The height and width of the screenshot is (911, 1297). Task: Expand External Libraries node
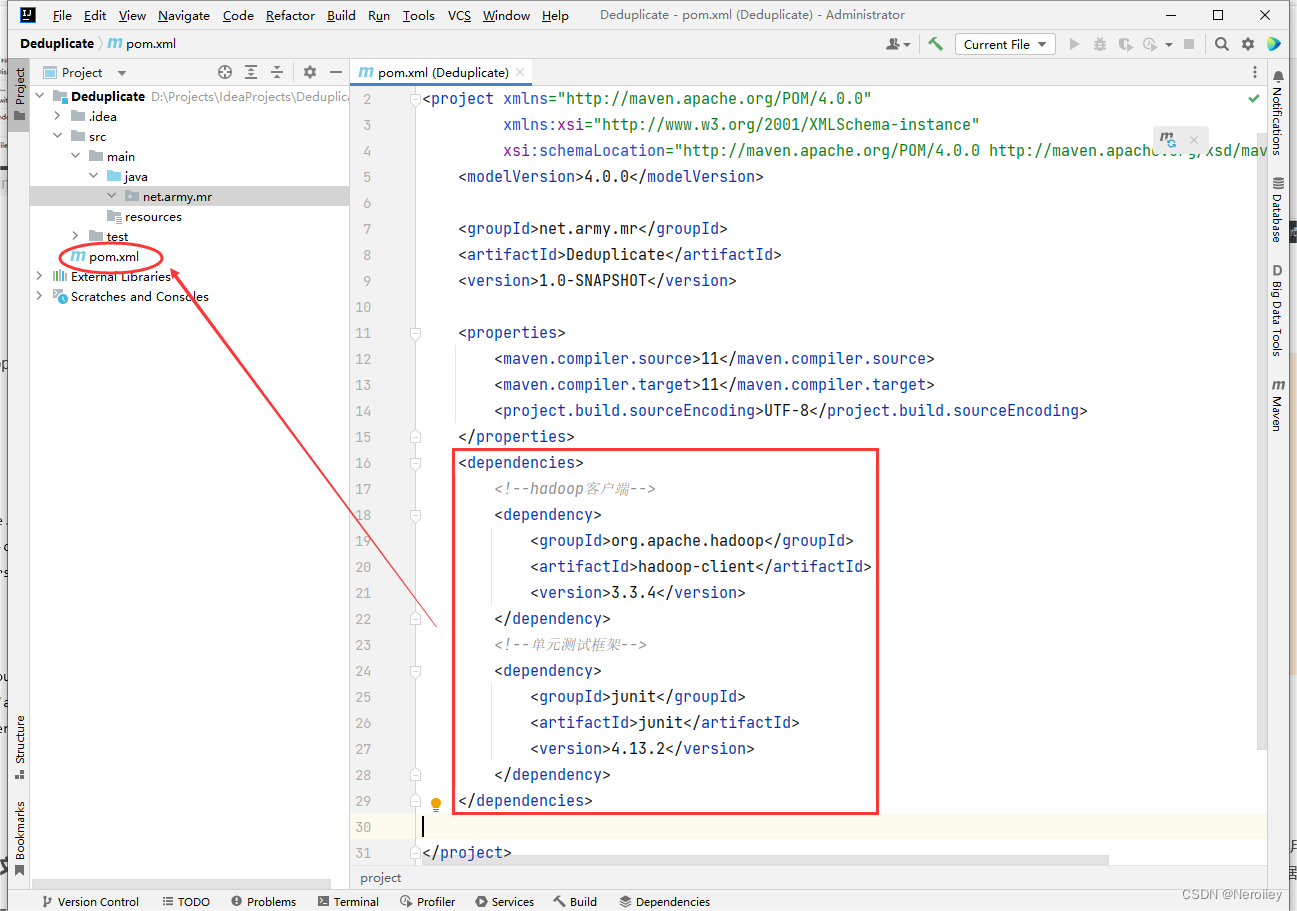point(40,276)
